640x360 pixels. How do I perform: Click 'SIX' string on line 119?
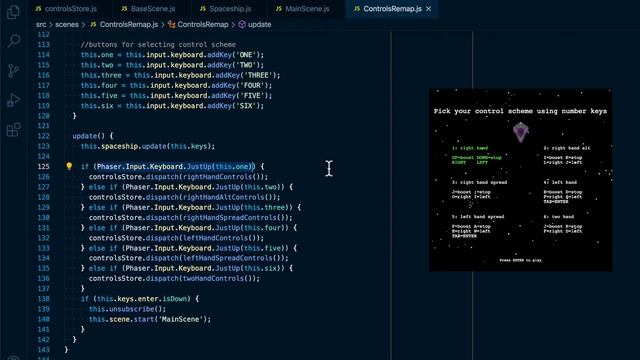pos(246,106)
